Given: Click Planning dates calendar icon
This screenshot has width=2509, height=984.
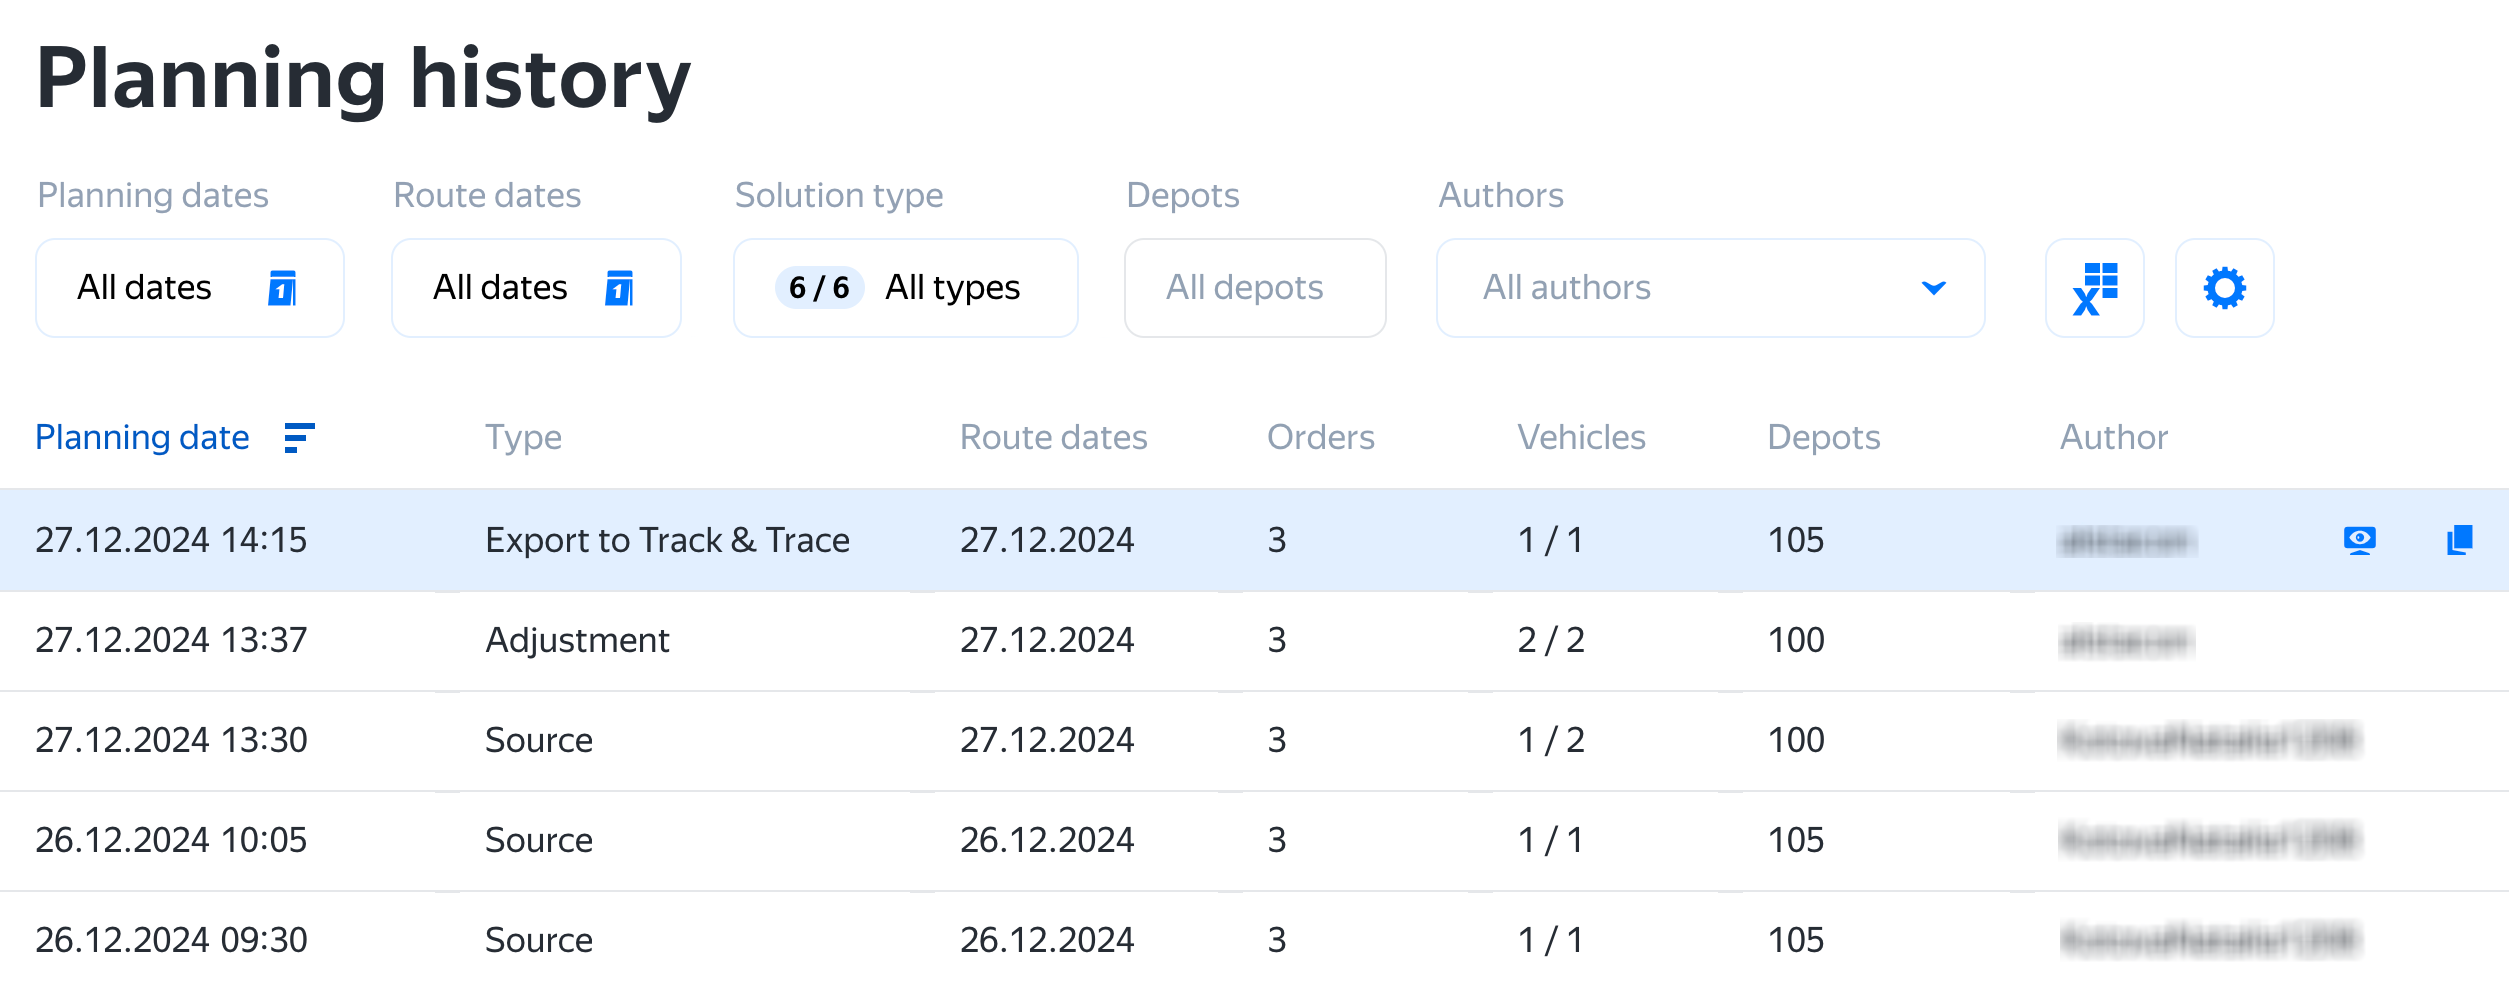Looking at the screenshot, I should (x=282, y=288).
